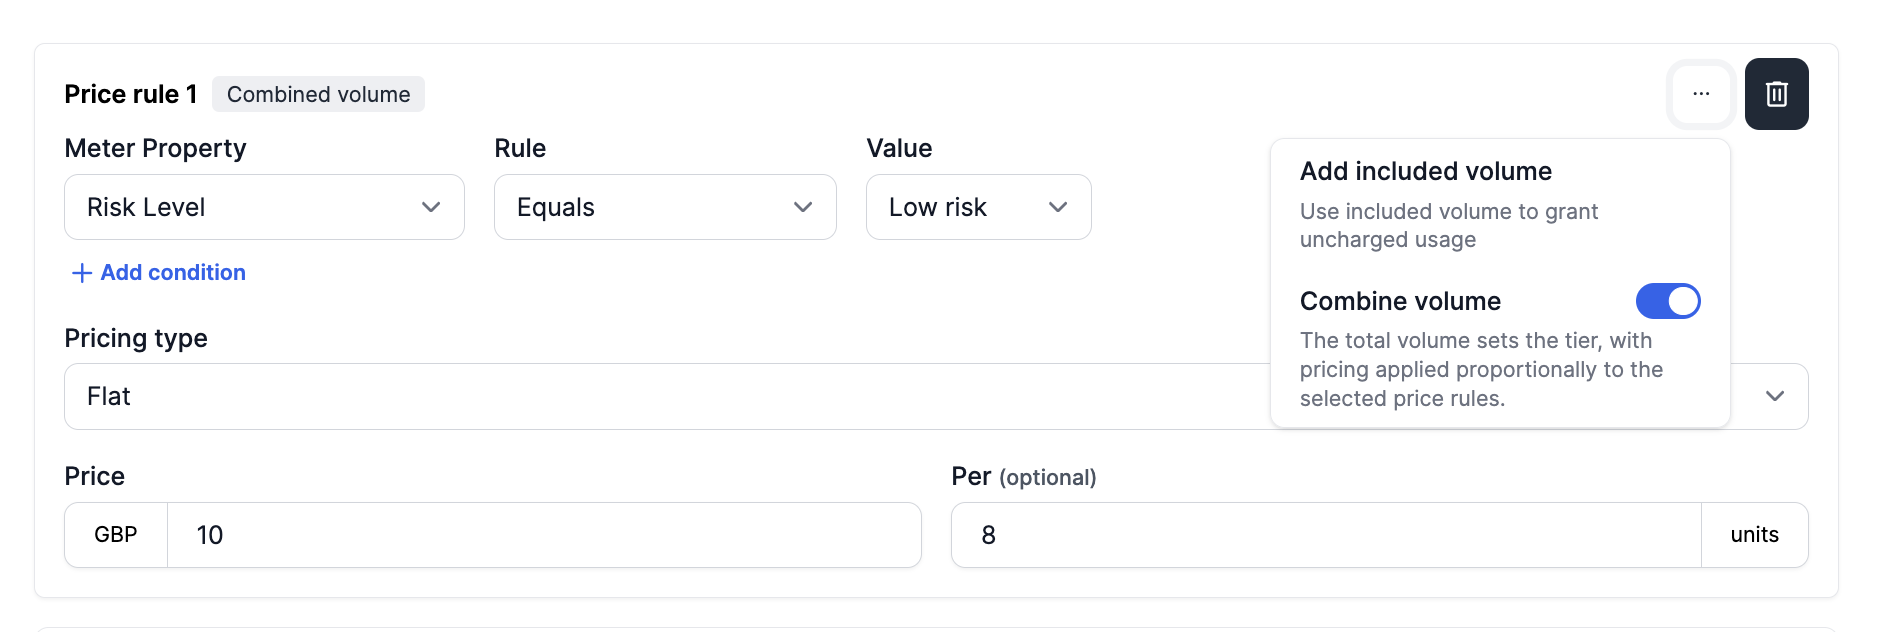Click the Pricing type chevron arrow
This screenshot has height=632, width=1878.
click(1775, 397)
